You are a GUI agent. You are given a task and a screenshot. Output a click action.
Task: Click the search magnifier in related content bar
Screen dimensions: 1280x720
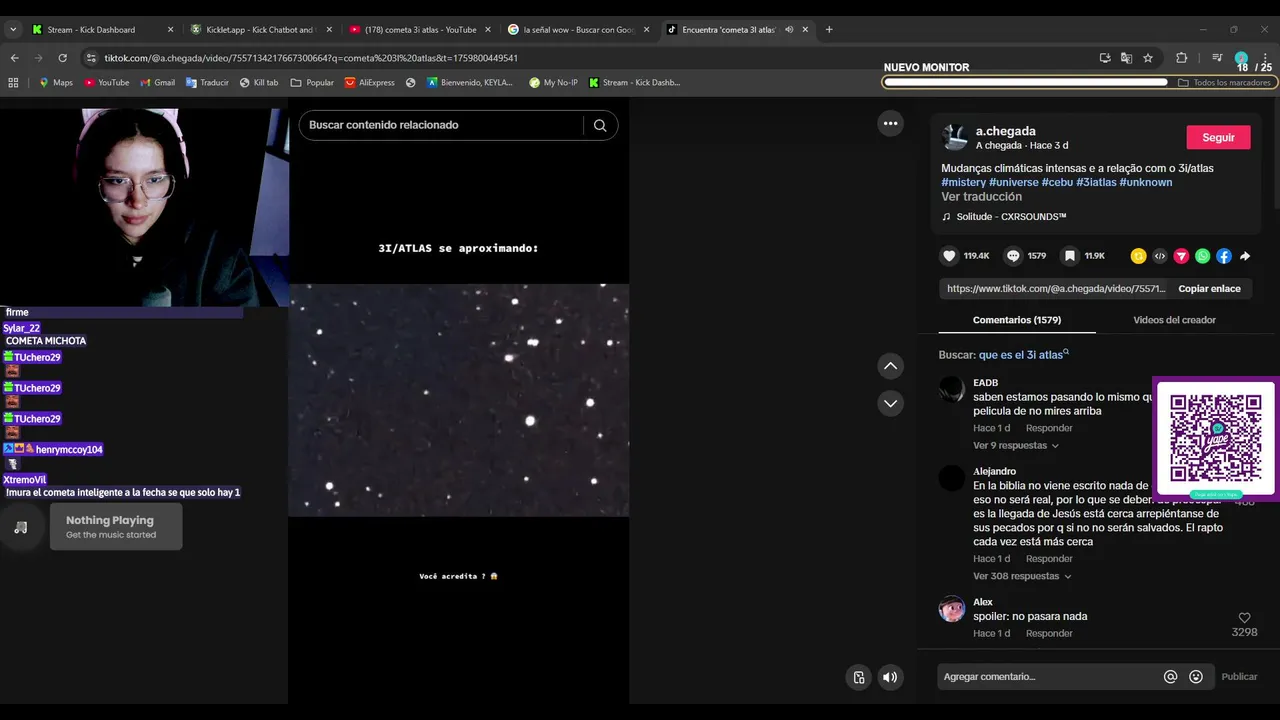click(x=600, y=125)
